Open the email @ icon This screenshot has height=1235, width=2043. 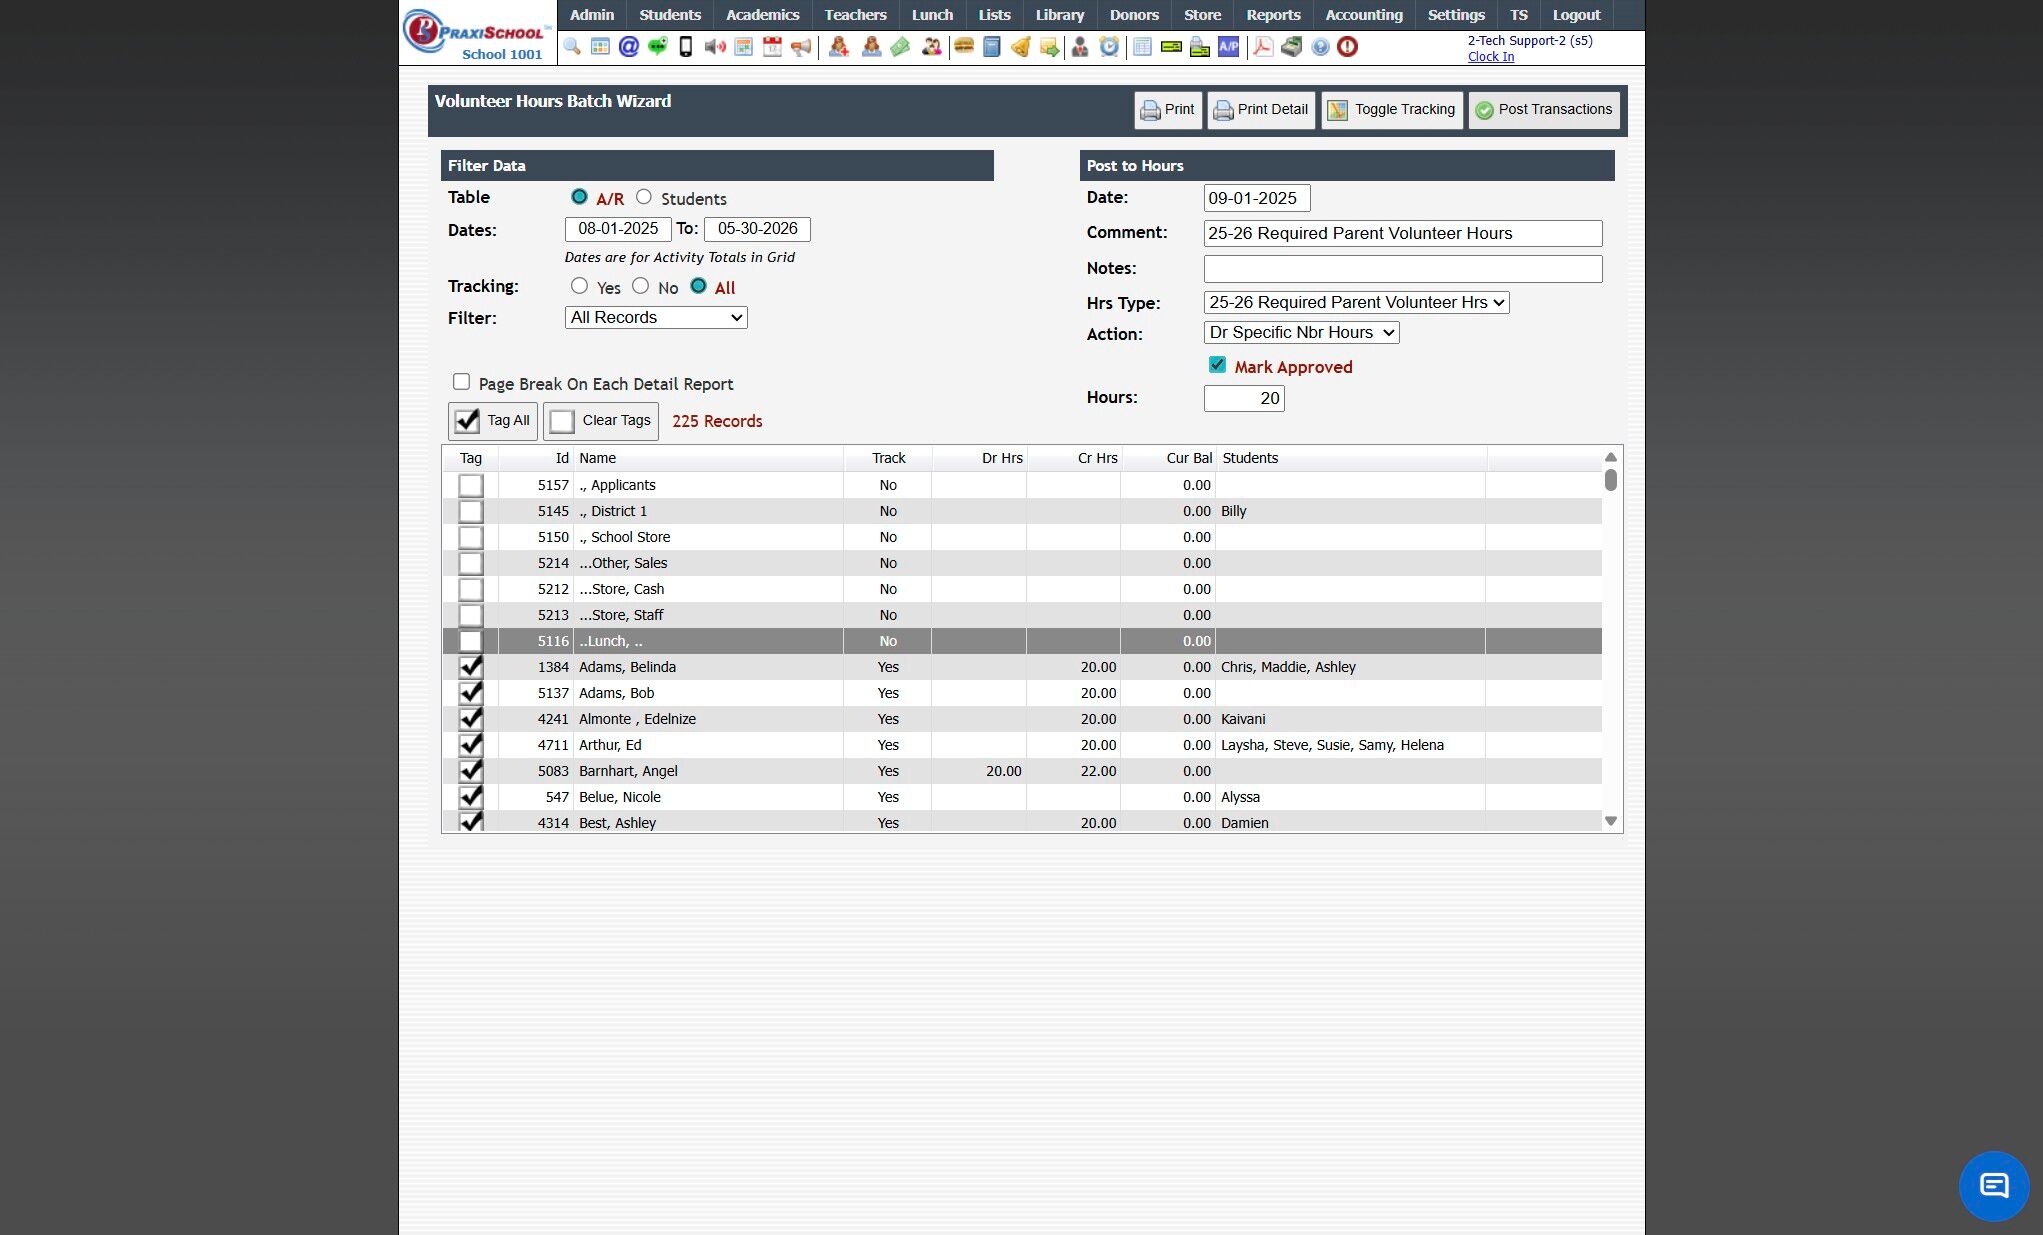pos(628,47)
